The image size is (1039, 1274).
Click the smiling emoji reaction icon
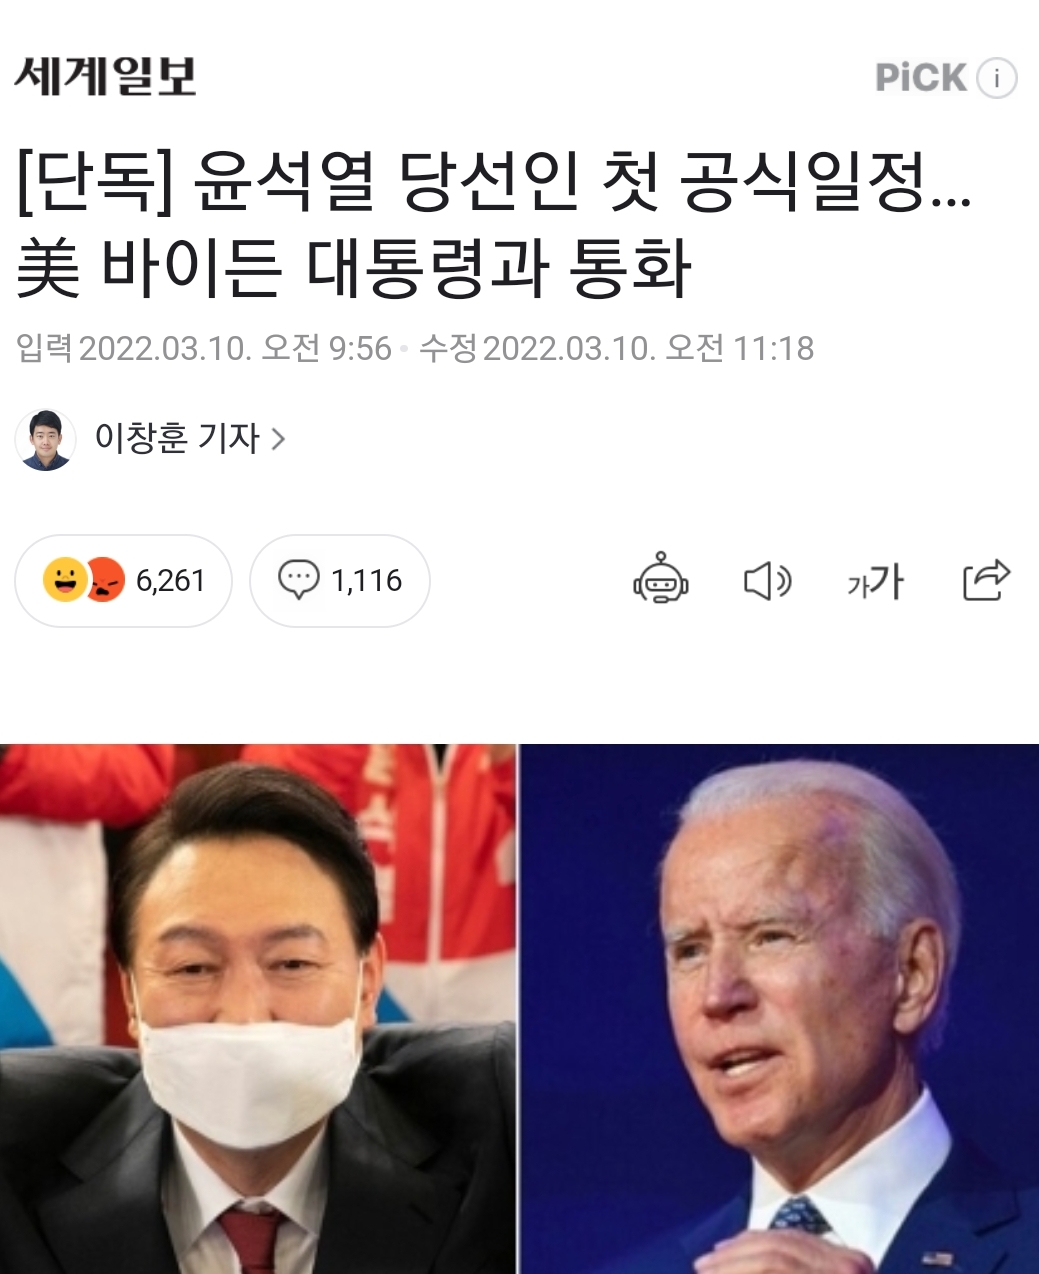click(64, 580)
